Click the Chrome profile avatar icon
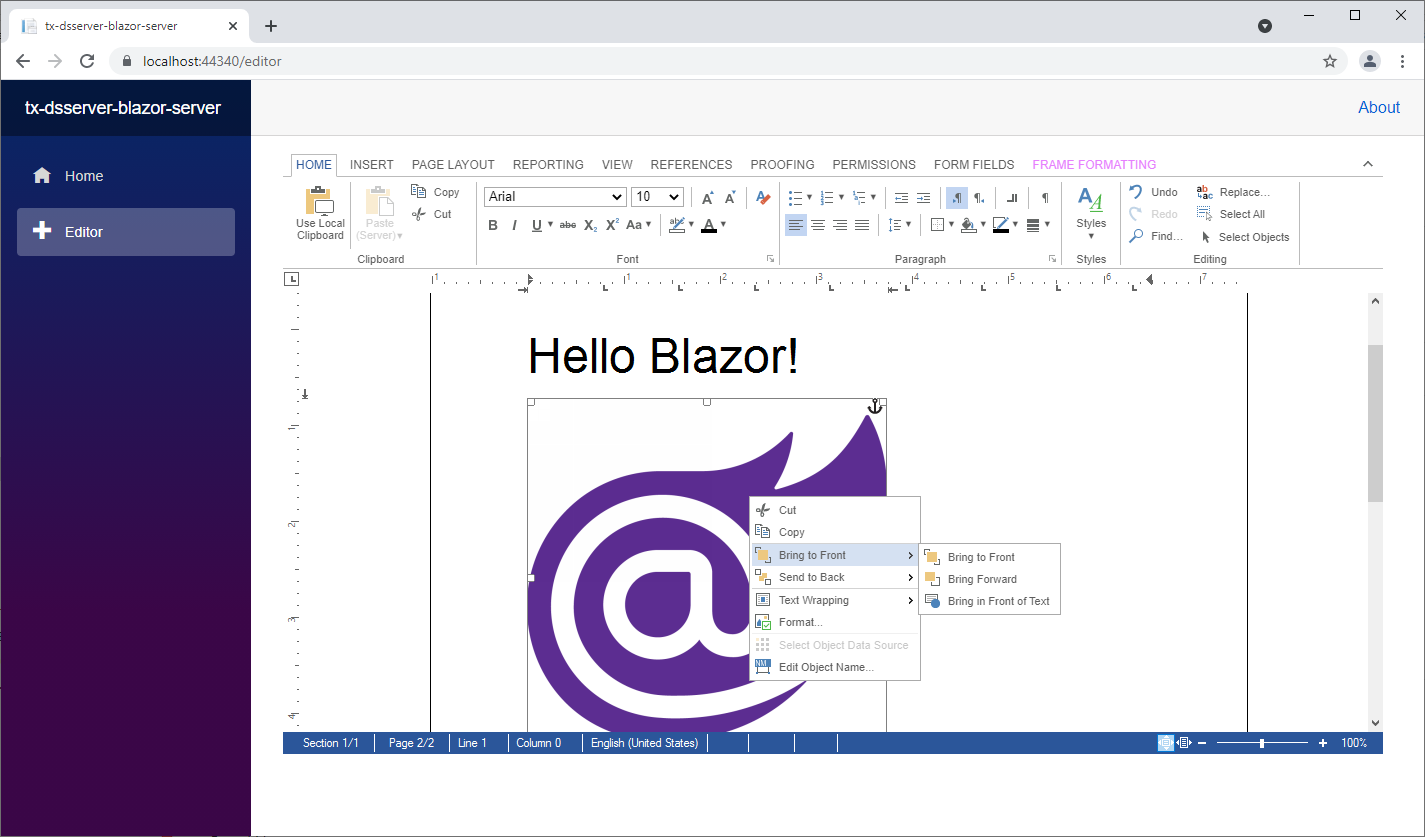 pyautogui.click(x=1370, y=61)
